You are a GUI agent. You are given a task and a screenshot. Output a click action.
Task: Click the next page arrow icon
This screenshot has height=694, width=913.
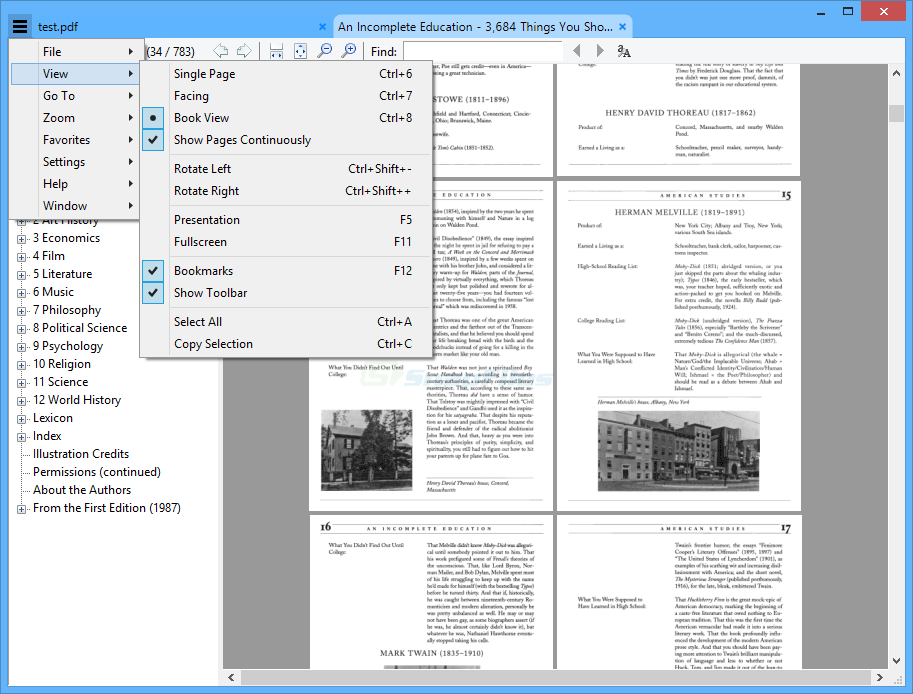pyautogui.click(x=244, y=51)
